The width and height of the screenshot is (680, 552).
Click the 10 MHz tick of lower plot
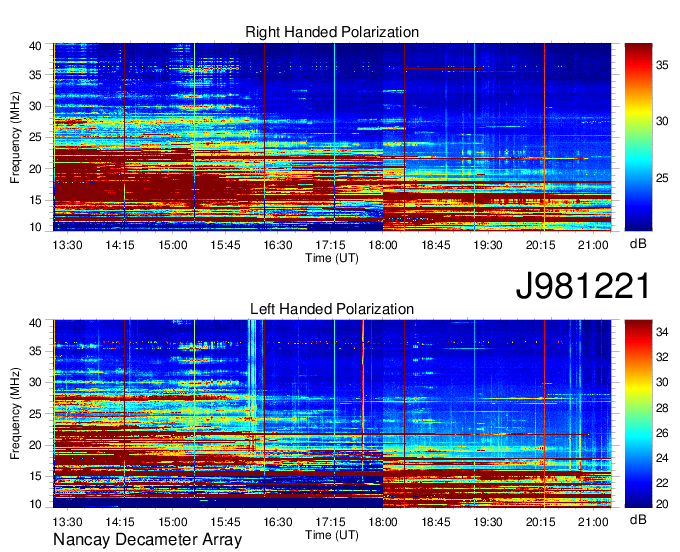click(x=35, y=504)
